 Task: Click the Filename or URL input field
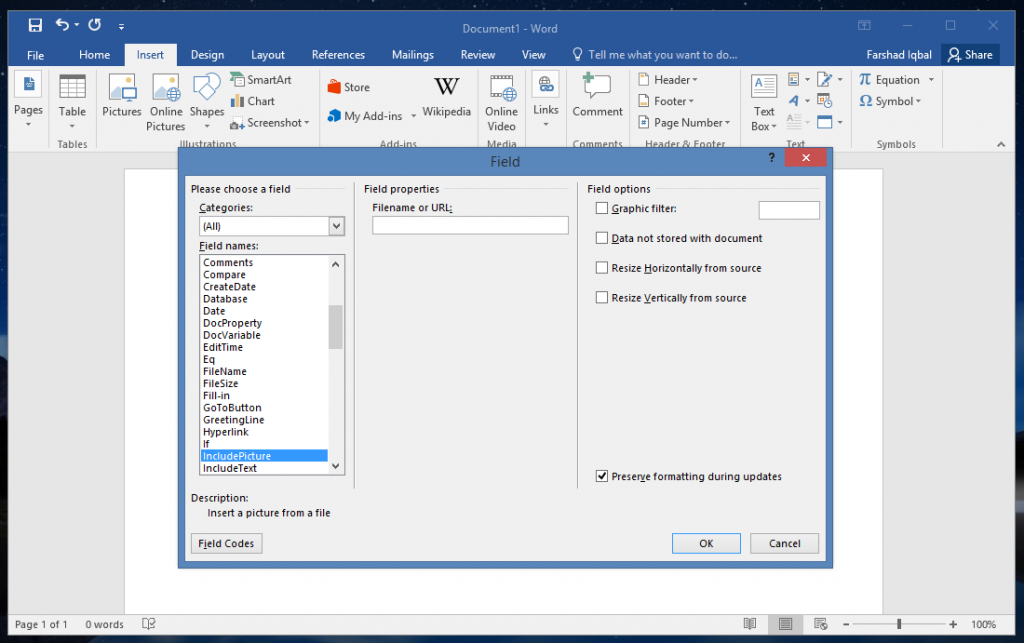(470, 225)
